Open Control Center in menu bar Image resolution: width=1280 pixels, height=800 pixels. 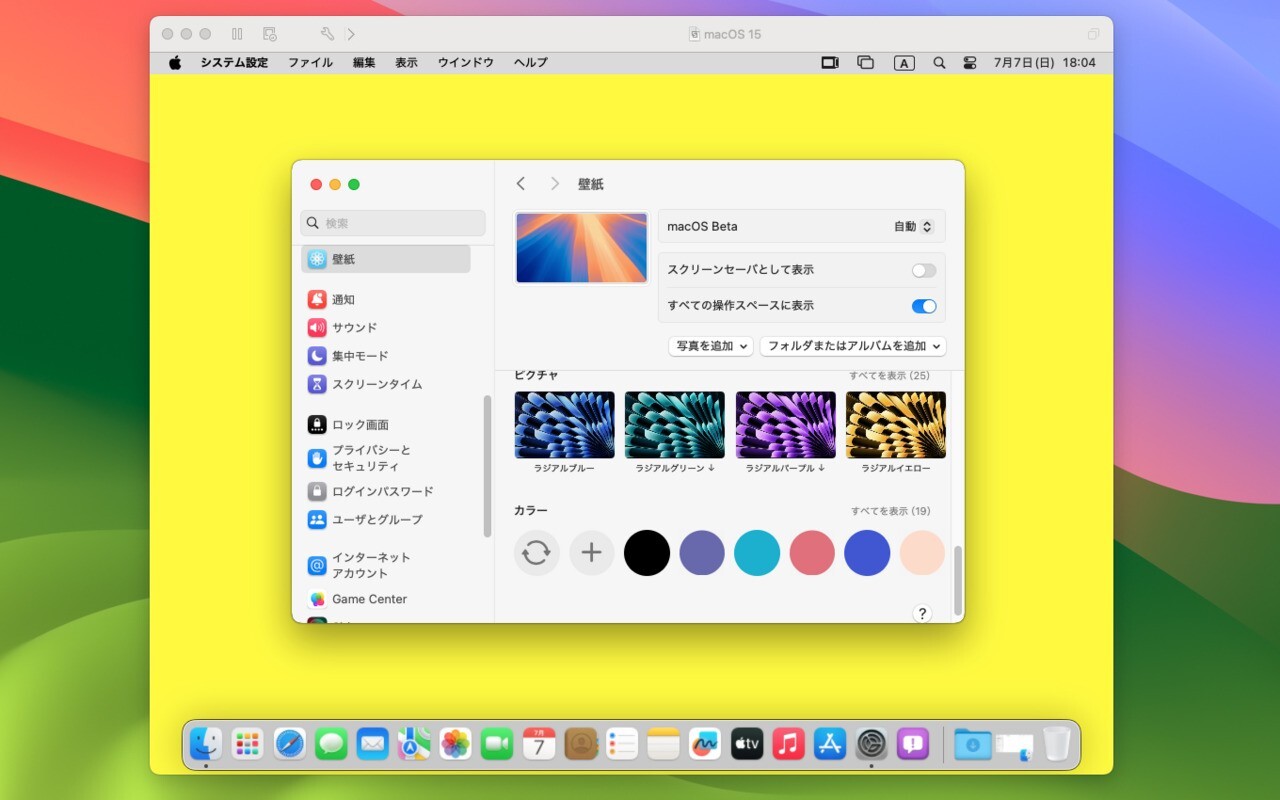[x=970, y=62]
